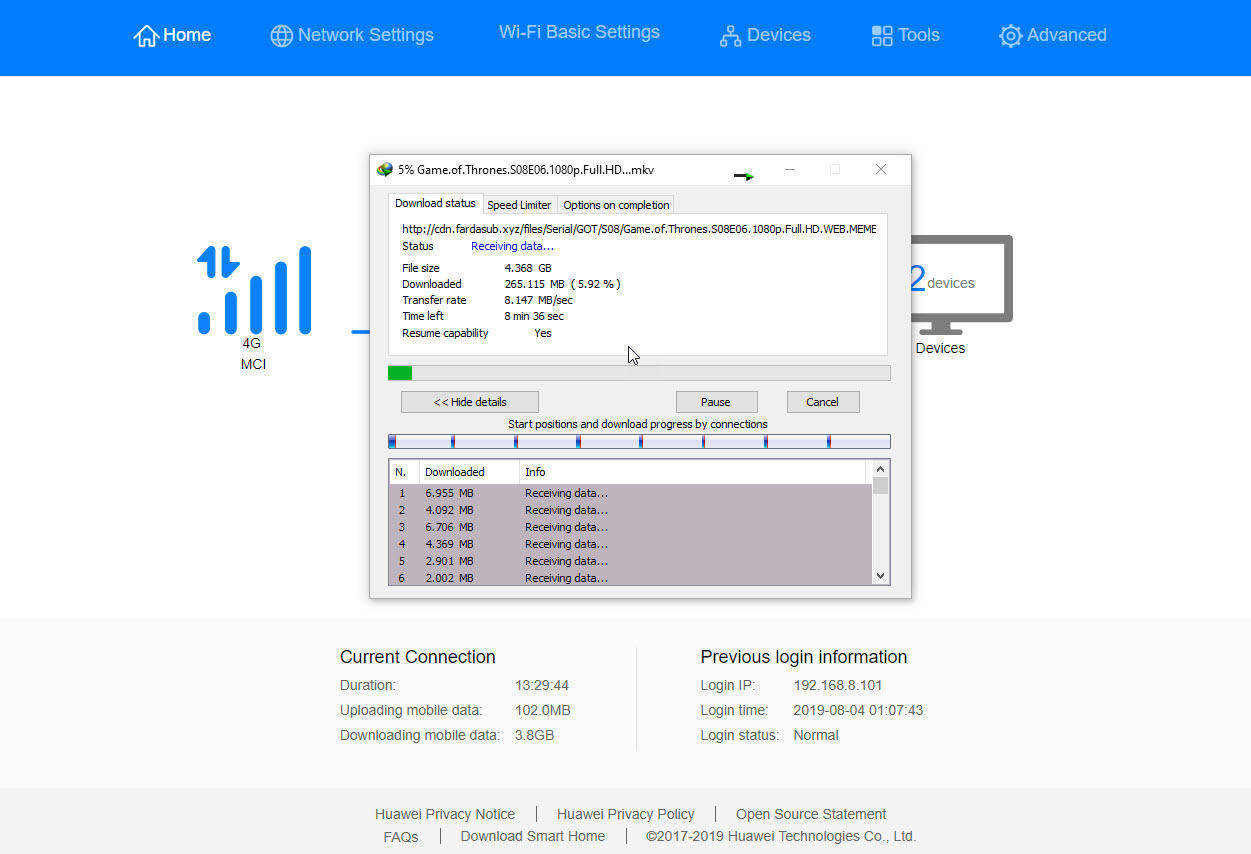Image resolution: width=1251 pixels, height=854 pixels.
Task: Open Network Settings in top navigation
Action: (352, 35)
